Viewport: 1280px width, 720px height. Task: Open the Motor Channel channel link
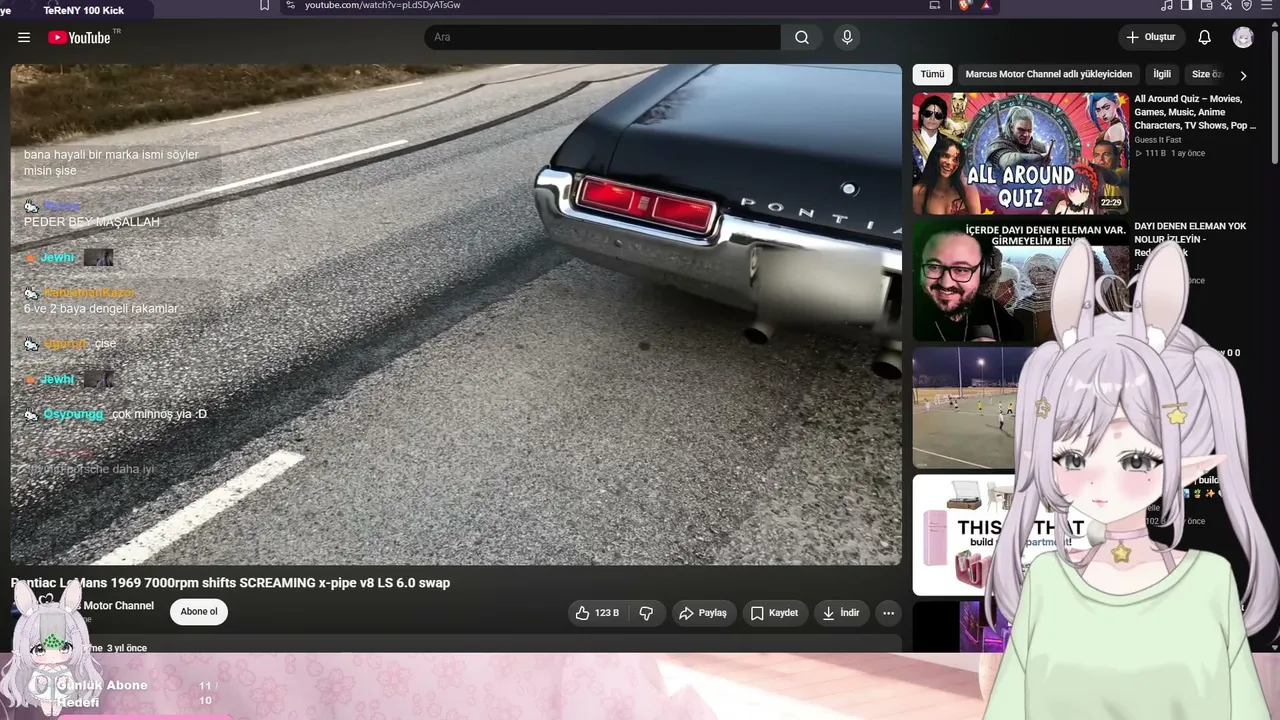118,606
